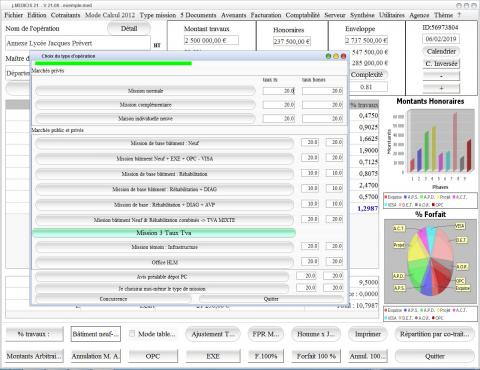480x370 pixels.
Task: Click the Forfait 100 % button
Action: pyautogui.click(x=316, y=356)
